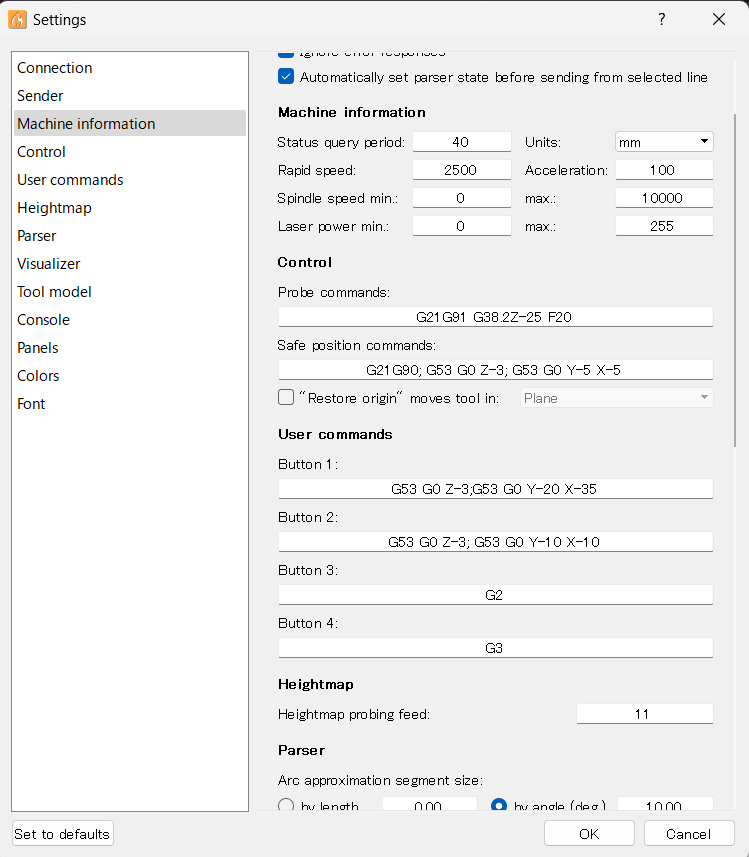
Task: Click the Candle app icon in title bar
Action: [17, 19]
